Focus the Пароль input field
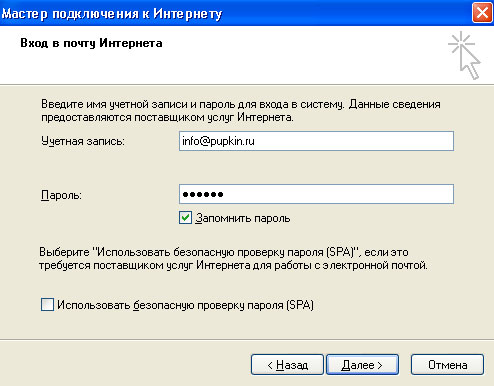The image size is (494, 386). [x=316, y=194]
